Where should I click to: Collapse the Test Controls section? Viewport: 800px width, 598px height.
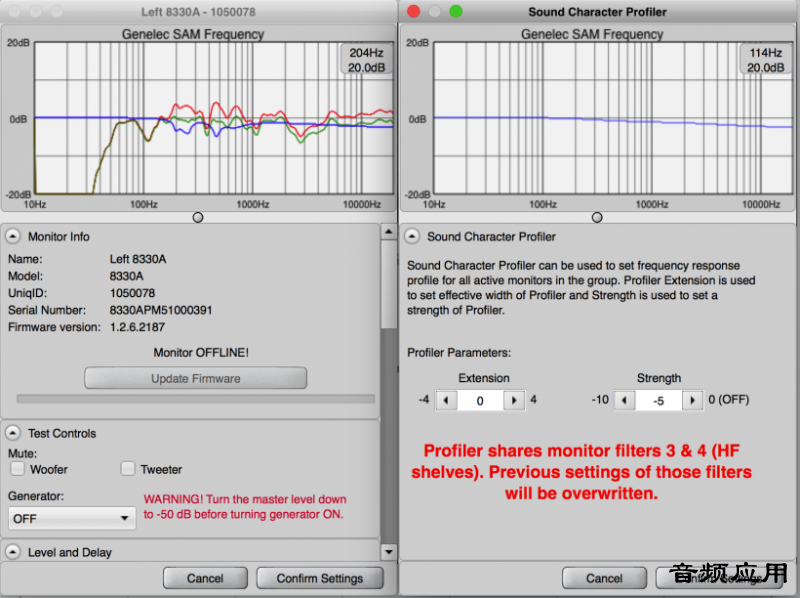point(13,433)
